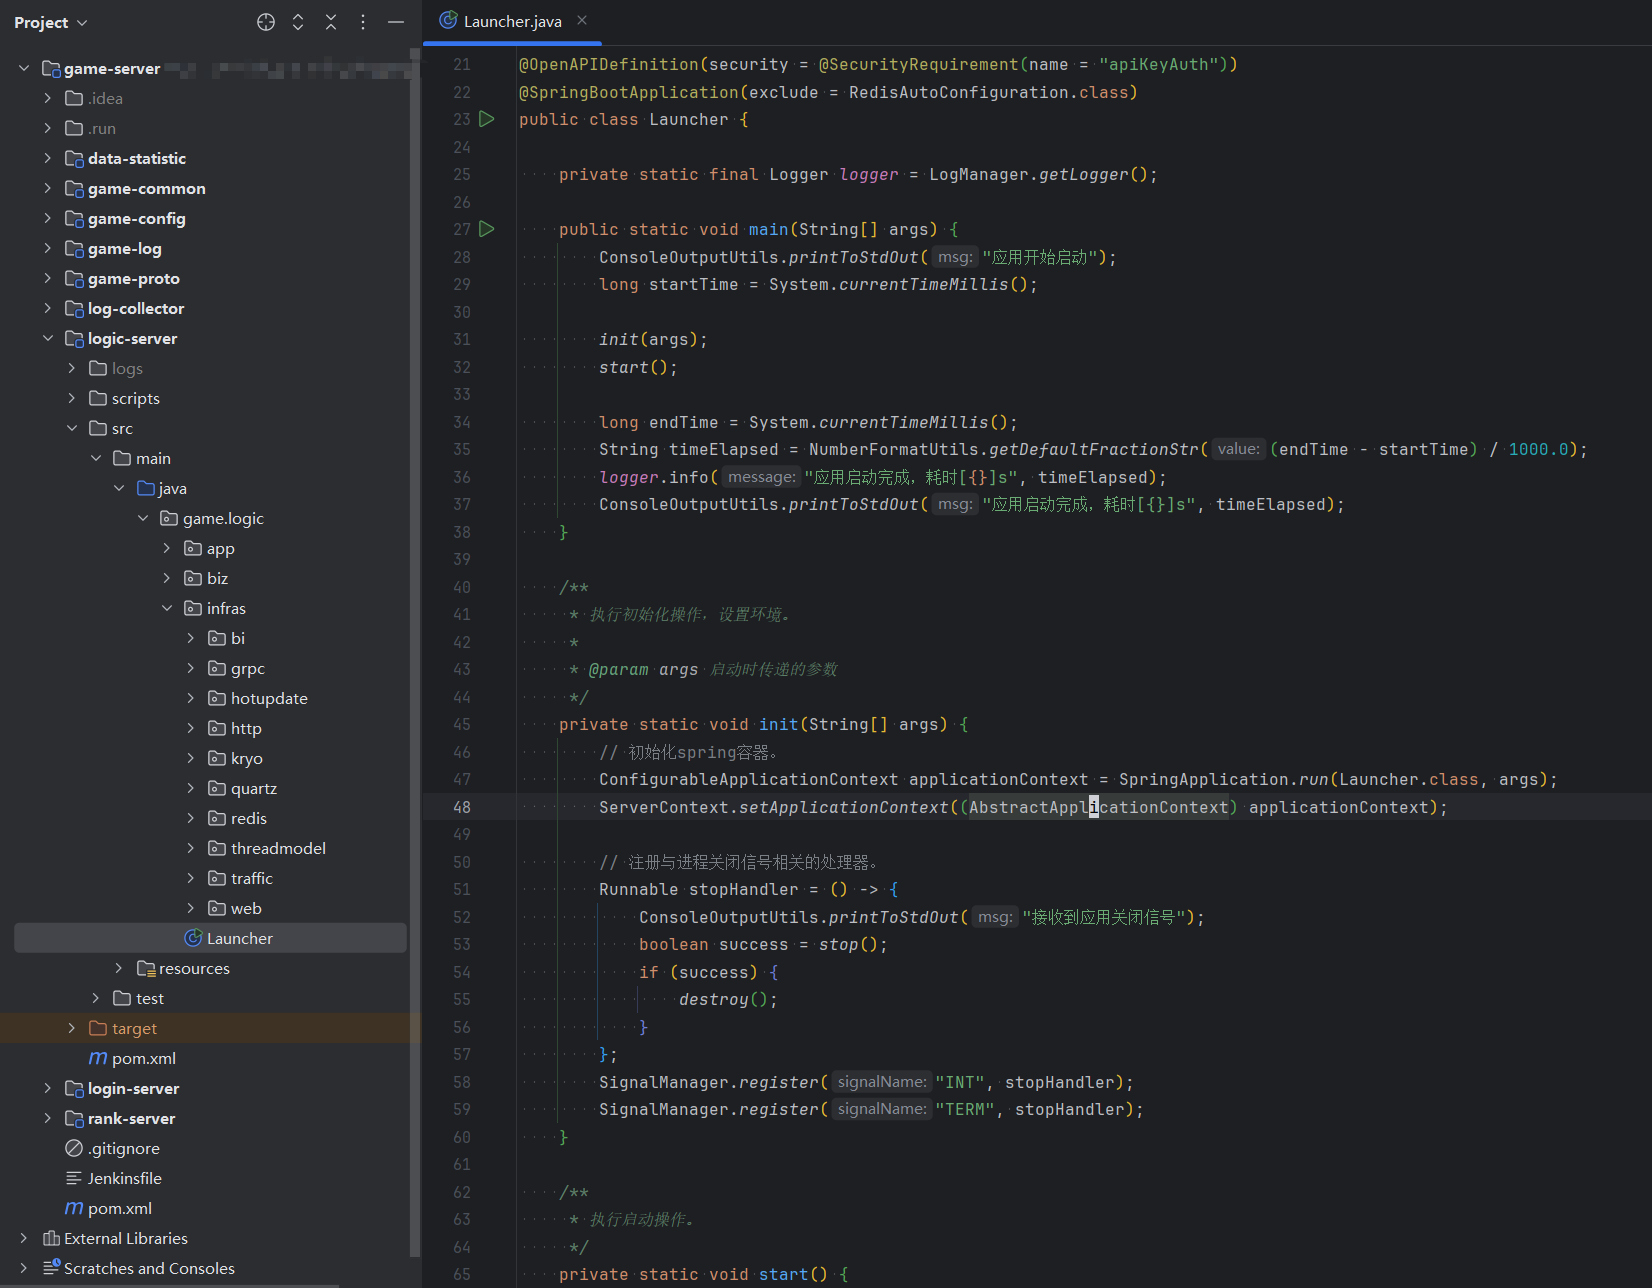
Task: Expand External Libraries node
Action: (x=24, y=1238)
